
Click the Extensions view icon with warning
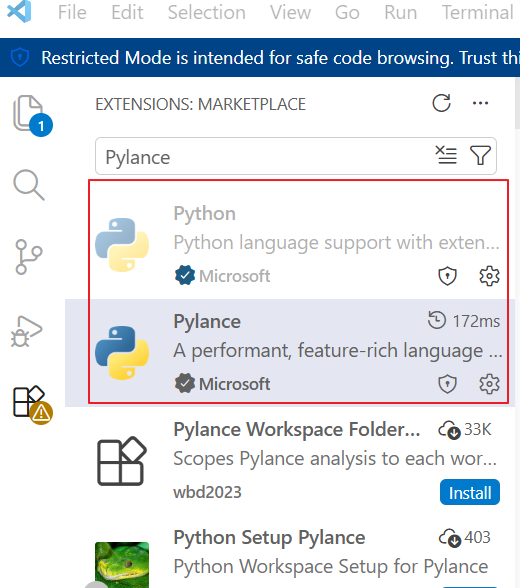coord(32,405)
